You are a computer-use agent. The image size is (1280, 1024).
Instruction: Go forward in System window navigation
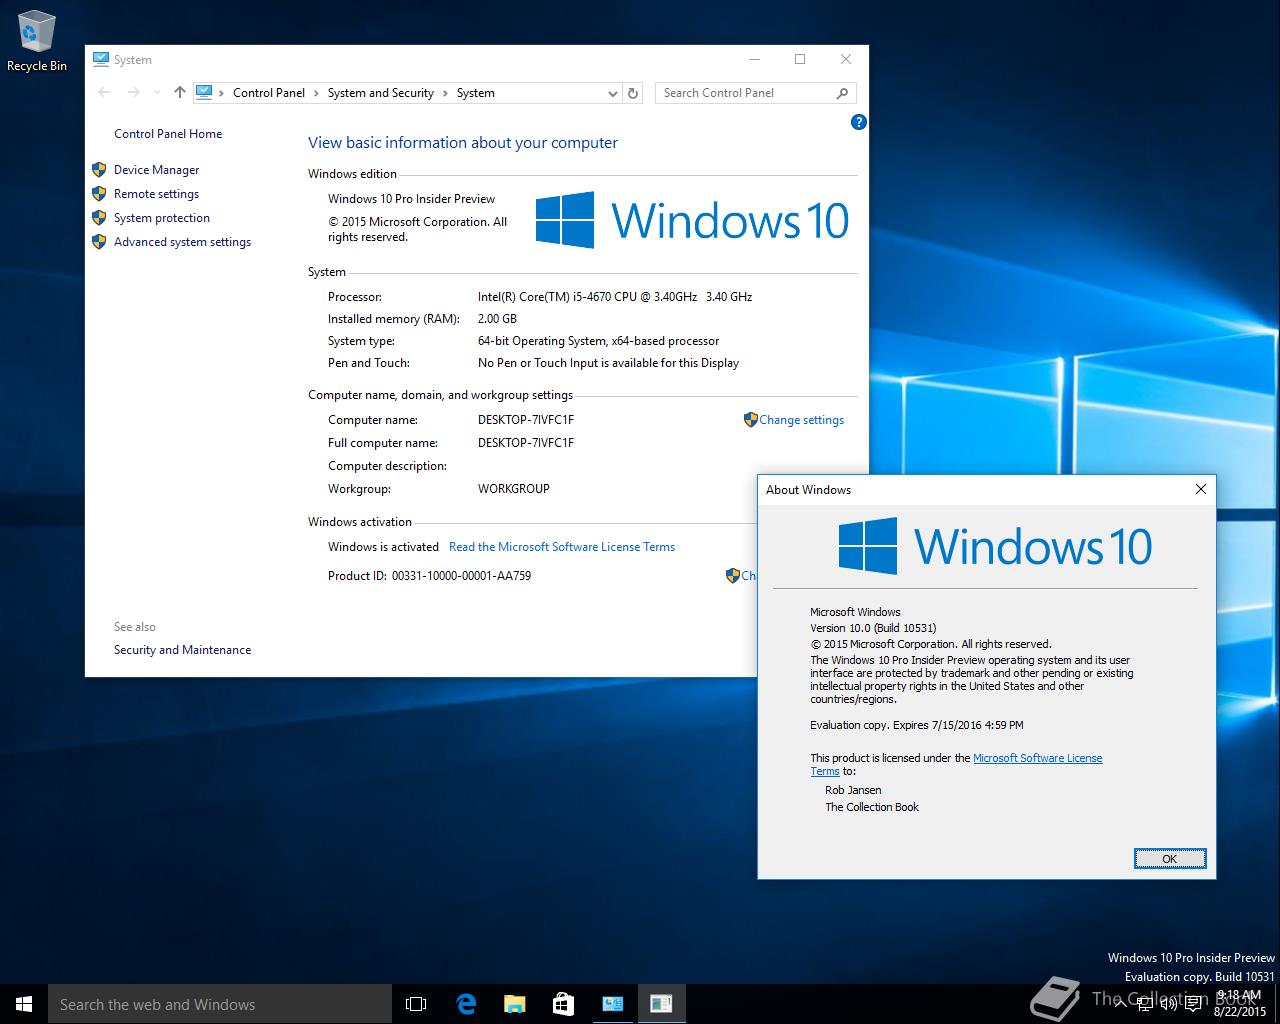[x=134, y=92]
